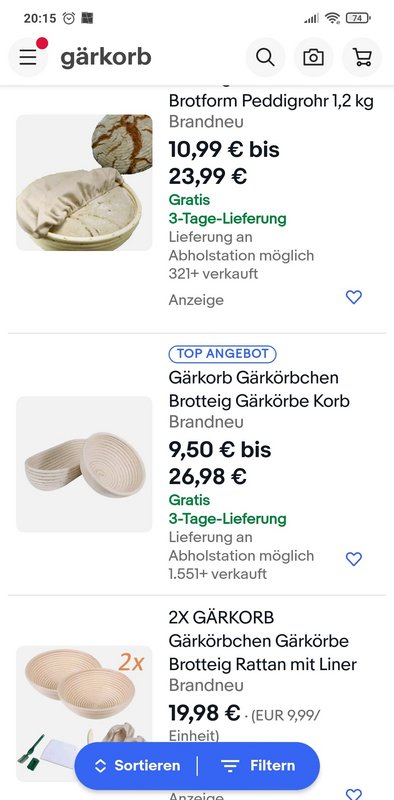Click the gärkorb search term field
The width and height of the screenshot is (394, 800).
(106, 57)
